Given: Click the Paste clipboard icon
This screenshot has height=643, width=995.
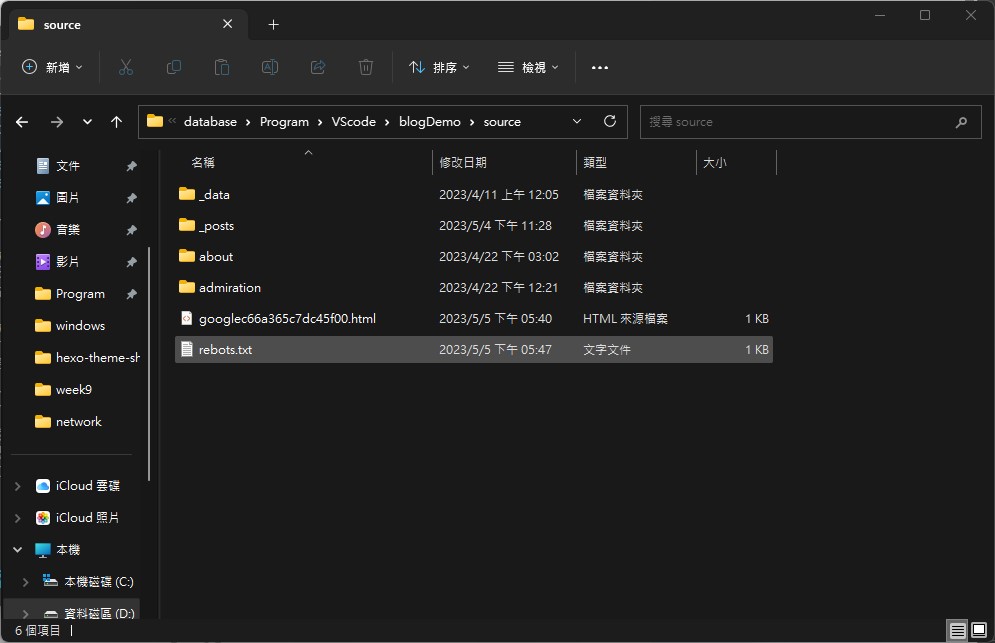Looking at the screenshot, I should point(221,67).
